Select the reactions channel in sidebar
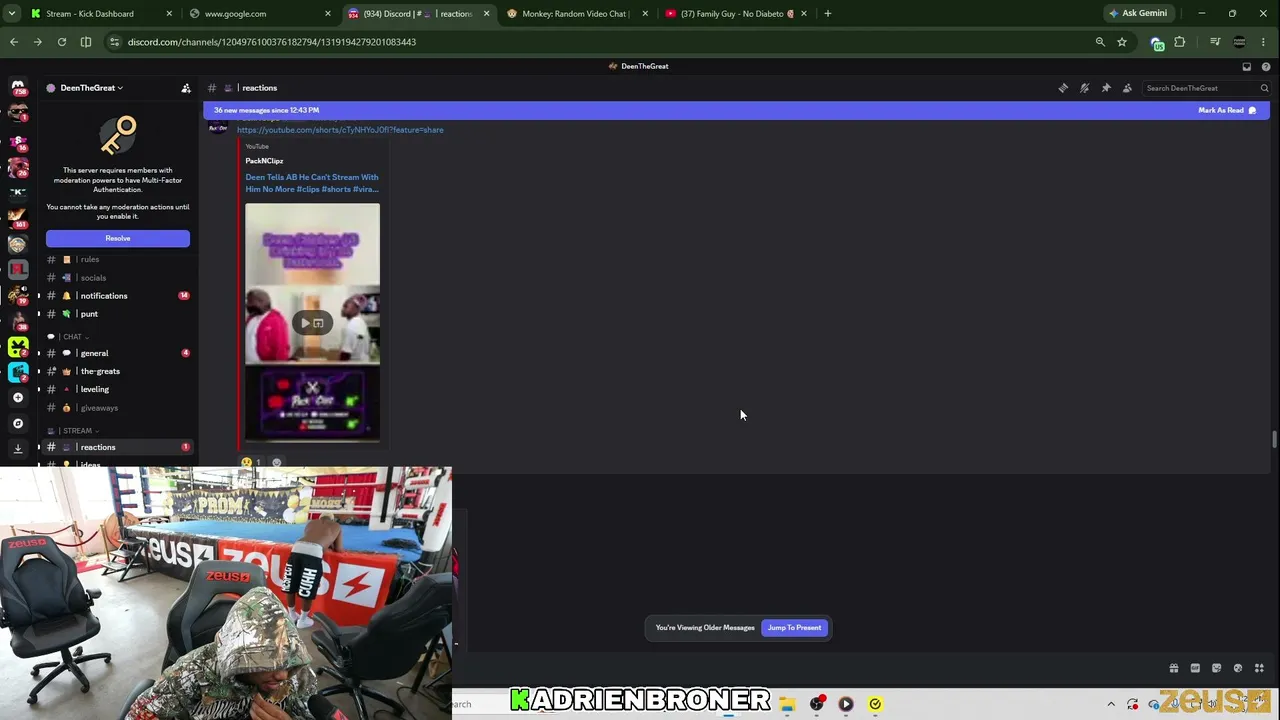The height and width of the screenshot is (720, 1280). pyautogui.click(x=118, y=447)
